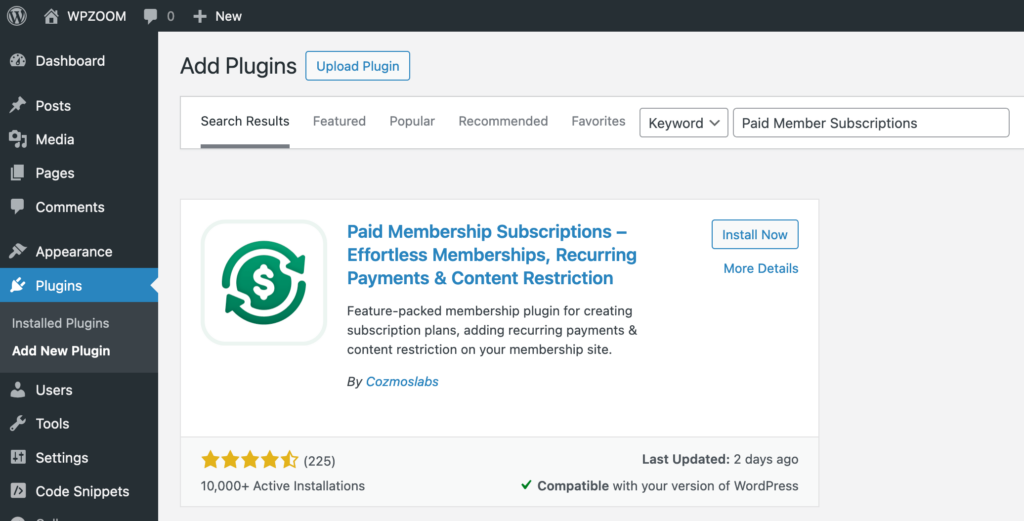Click the plugin search input field
The height and width of the screenshot is (521, 1024).
(x=871, y=123)
